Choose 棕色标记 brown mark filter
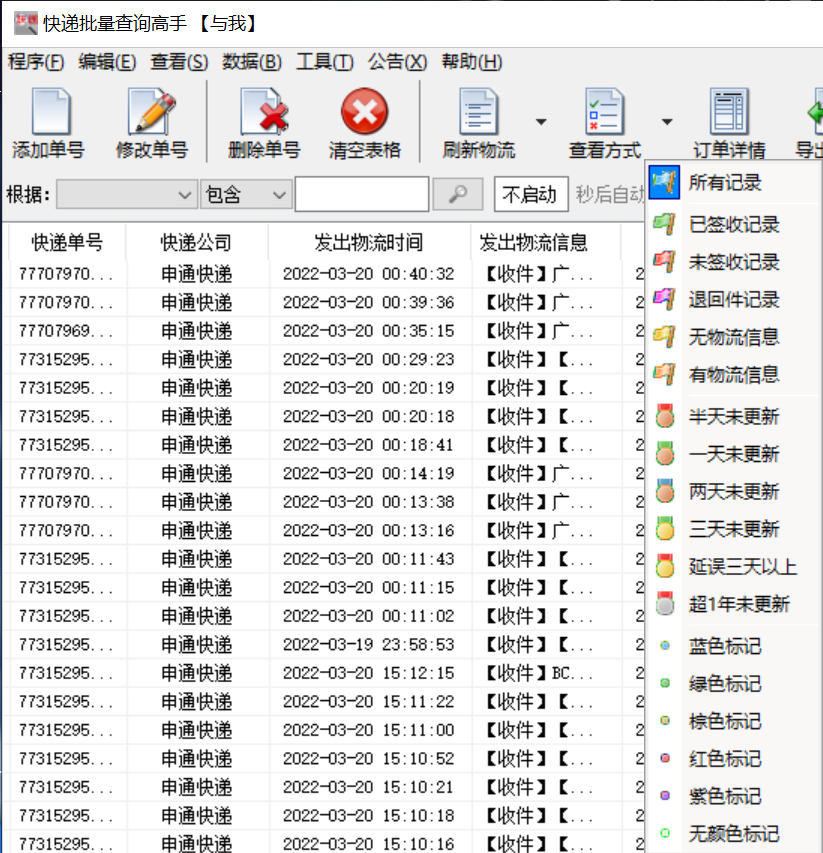823x853 pixels. tap(734, 721)
